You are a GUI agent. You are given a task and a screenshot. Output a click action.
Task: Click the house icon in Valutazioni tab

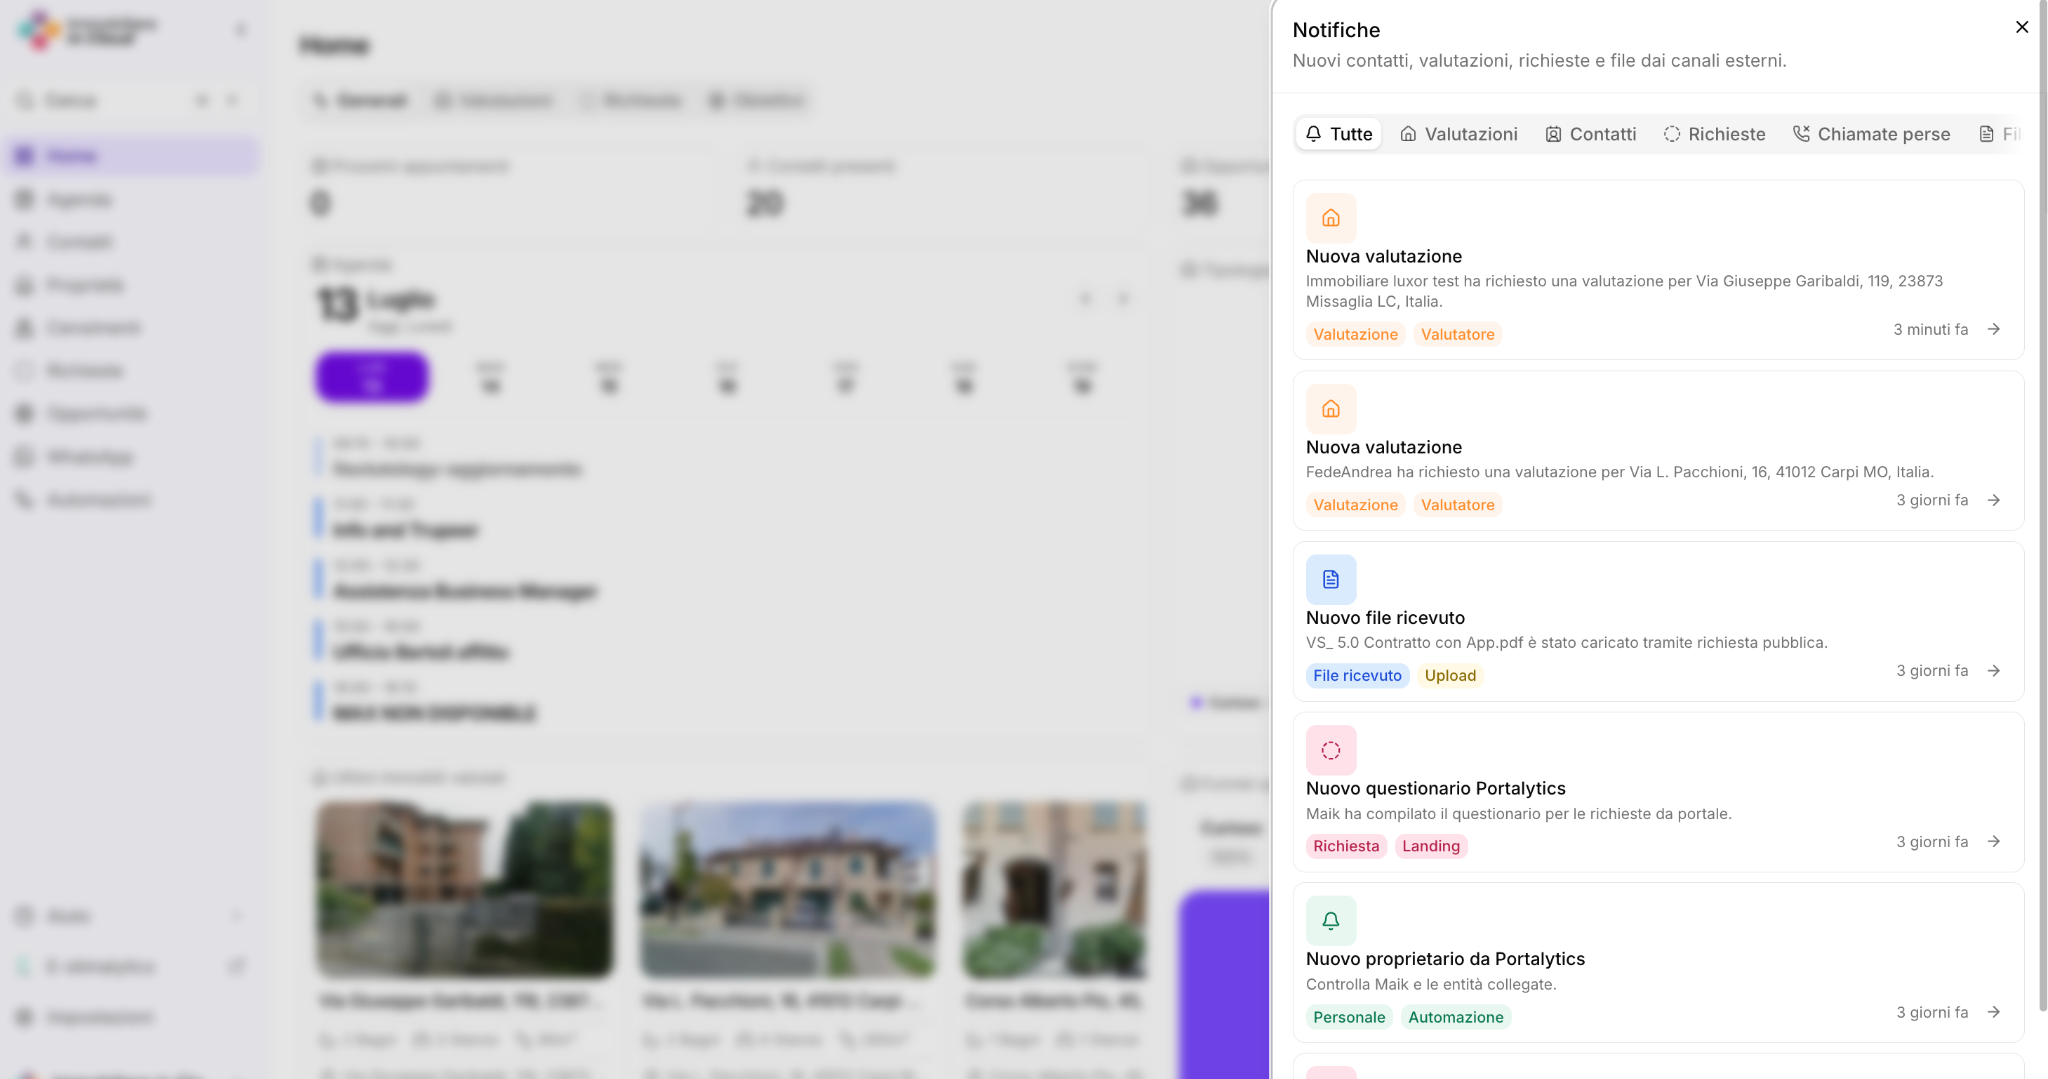click(x=1408, y=134)
